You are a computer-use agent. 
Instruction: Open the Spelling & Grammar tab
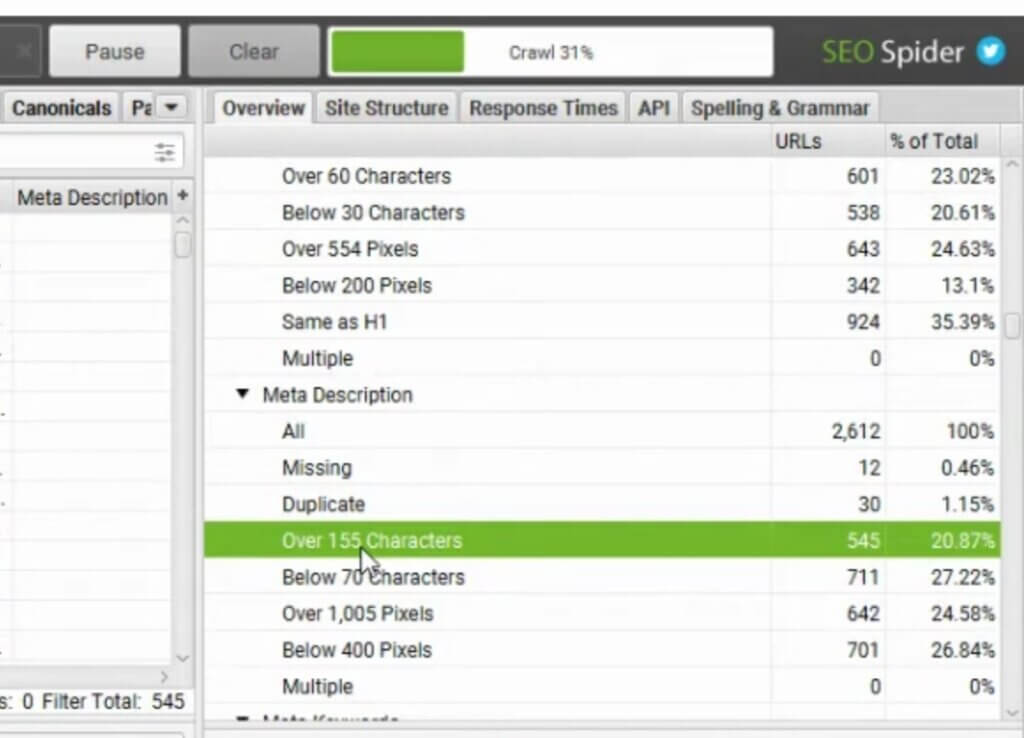[x=780, y=108]
